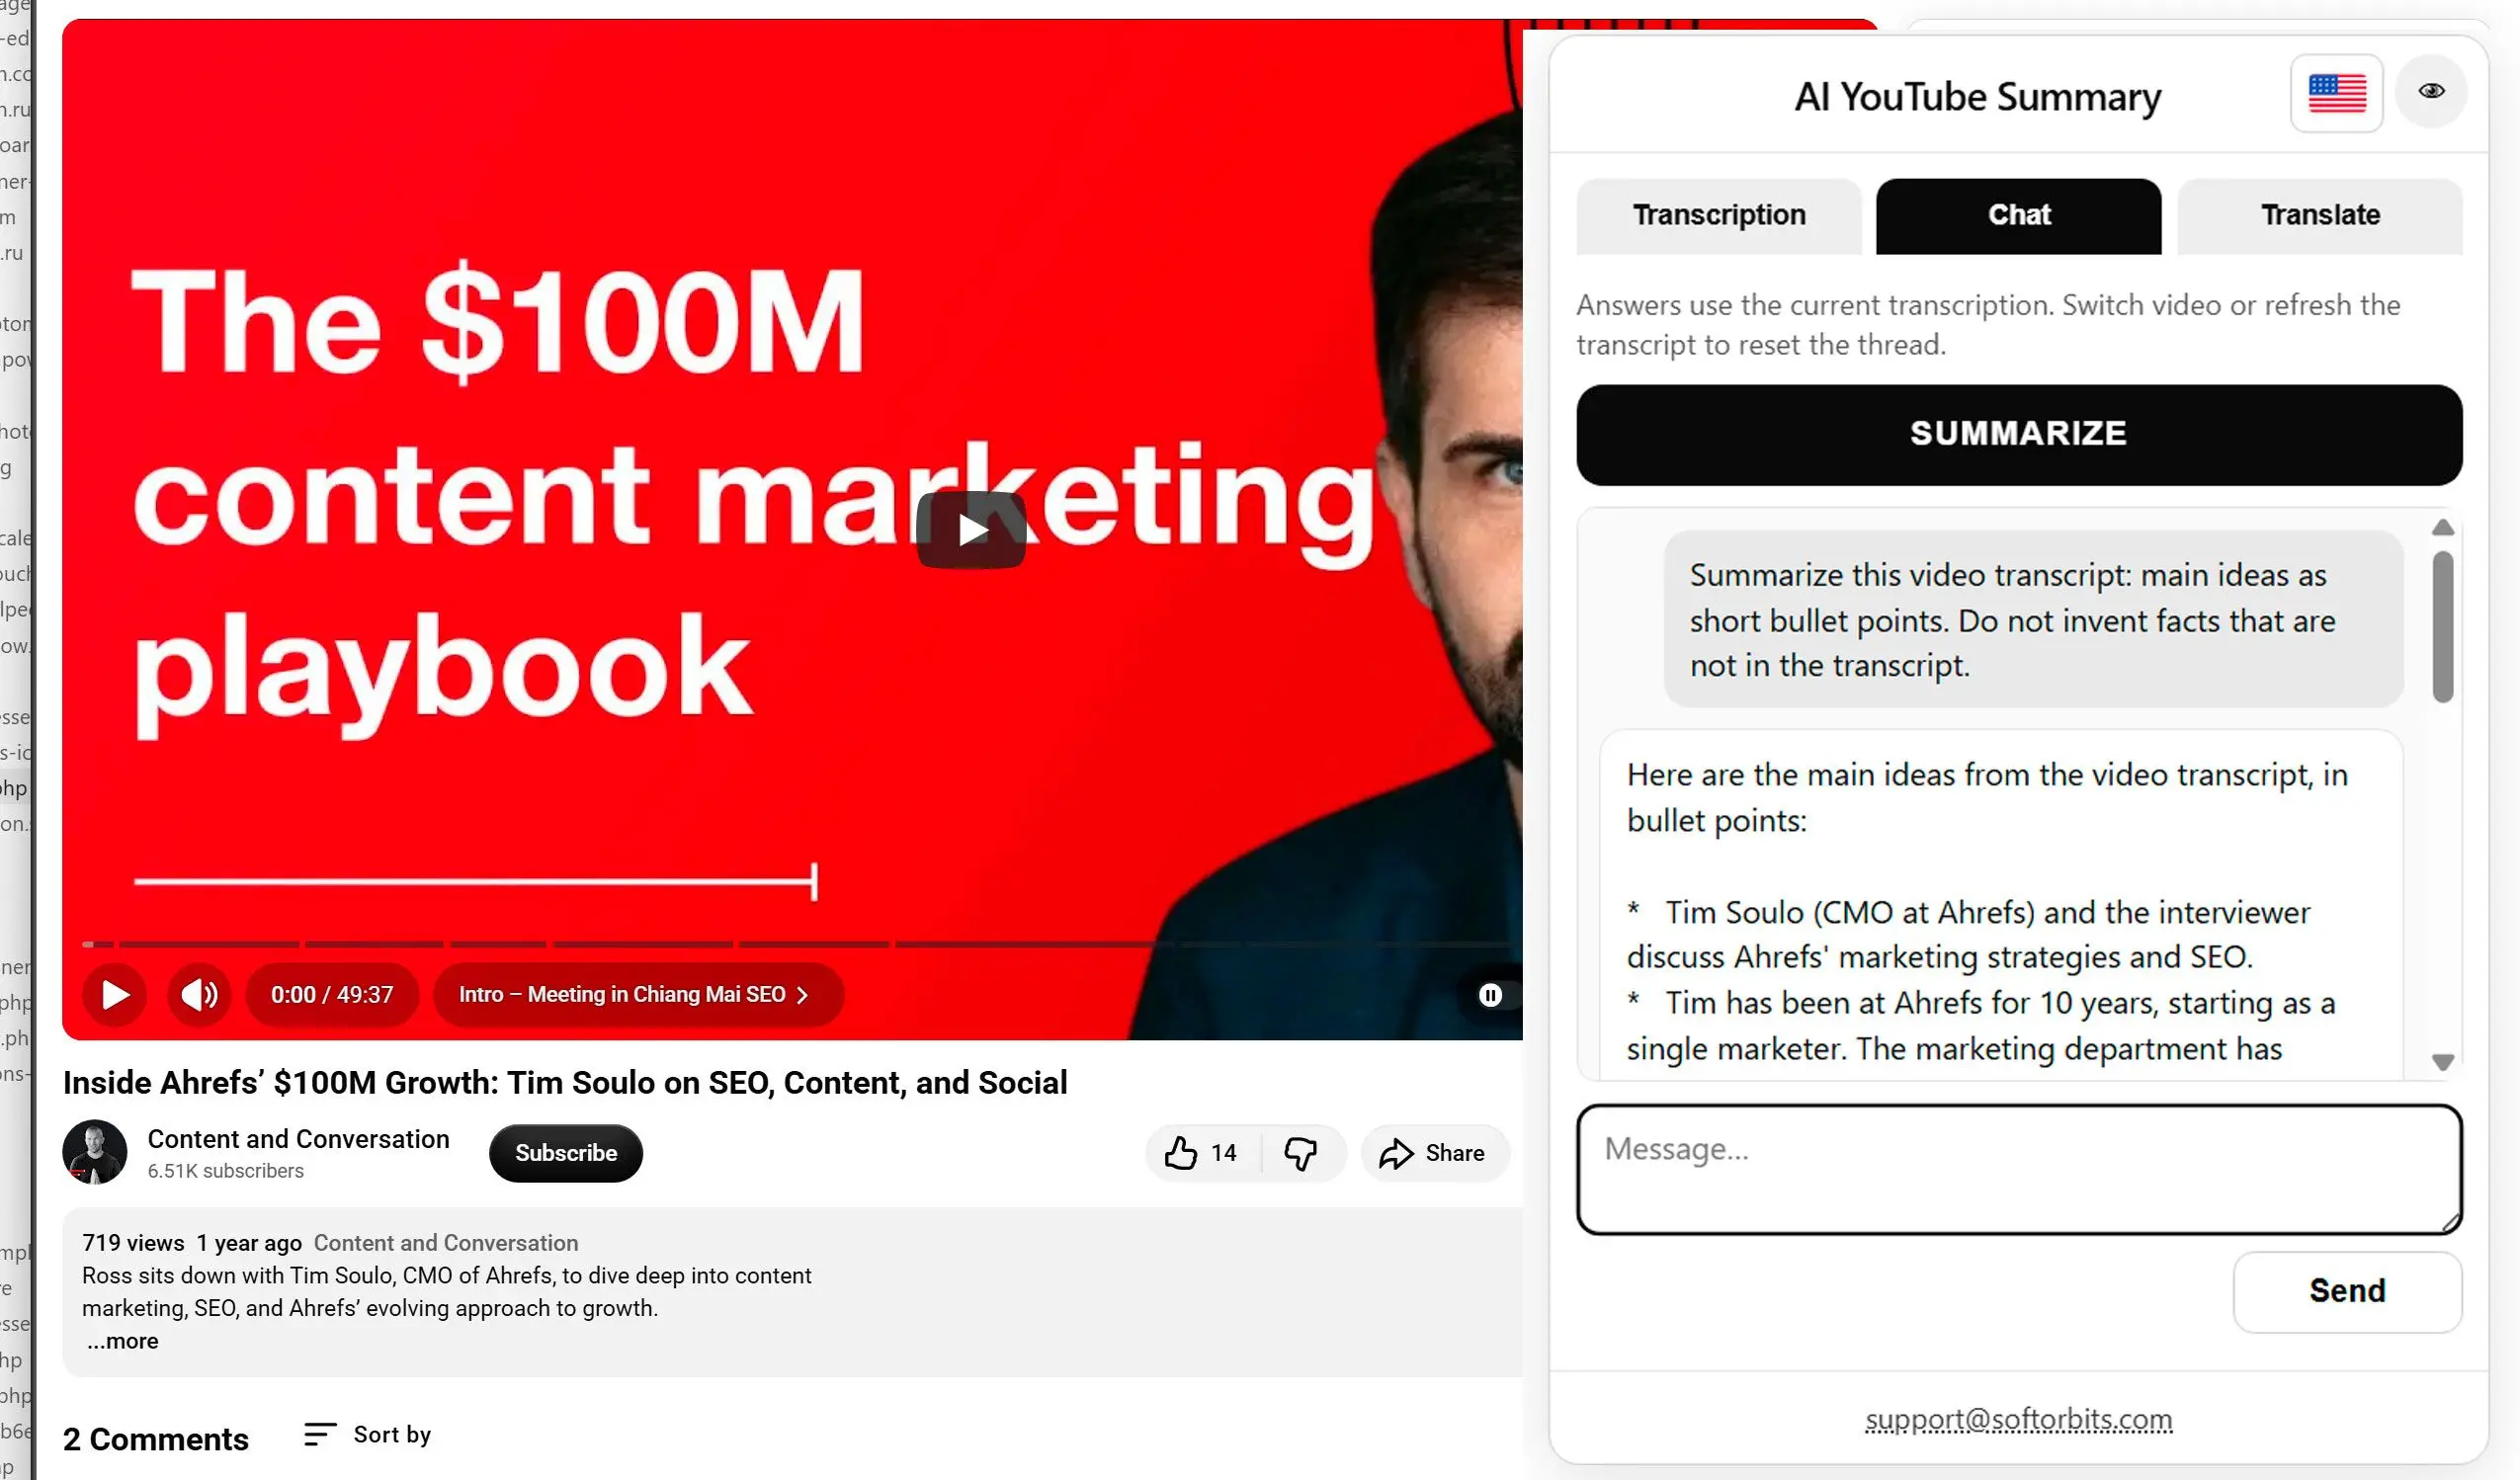The image size is (2520, 1480).
Task: Switch to the Transcription tab
Action: pos(1718,215)
